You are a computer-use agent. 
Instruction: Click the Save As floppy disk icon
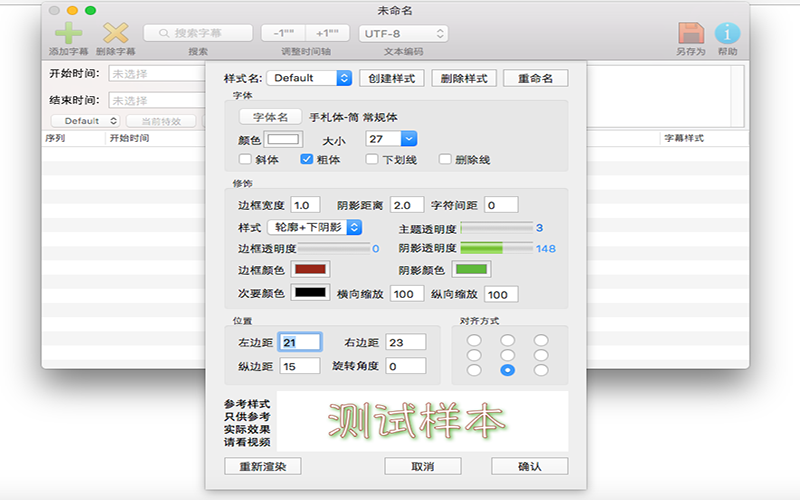click(x=691, y=33)
